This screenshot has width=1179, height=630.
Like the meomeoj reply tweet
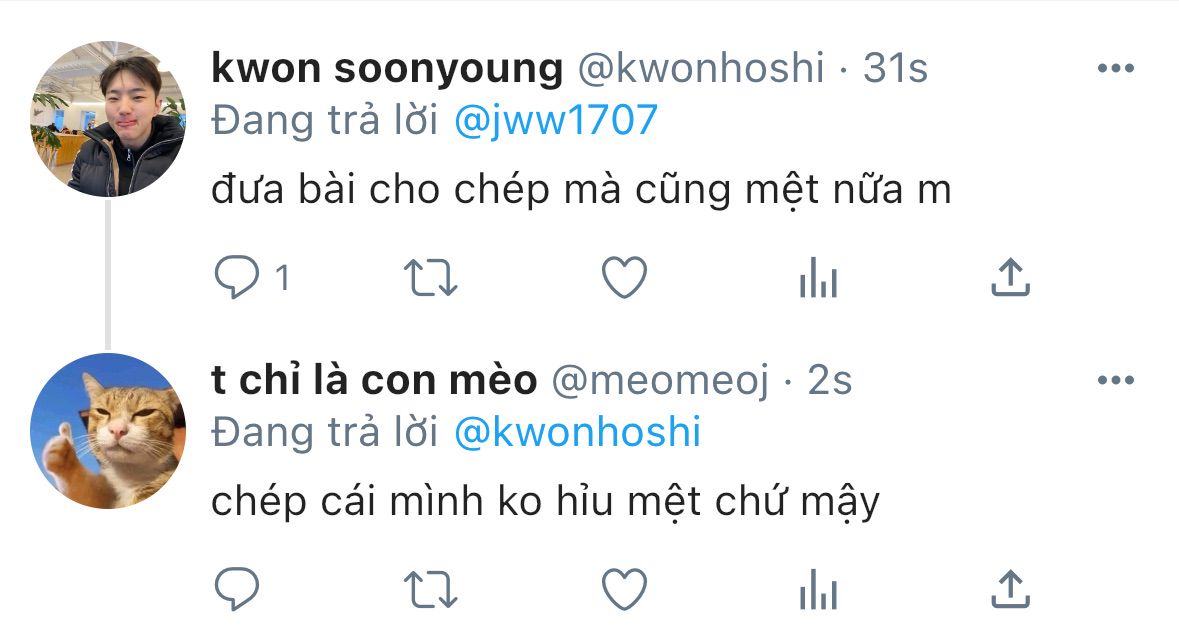(625, 589)
